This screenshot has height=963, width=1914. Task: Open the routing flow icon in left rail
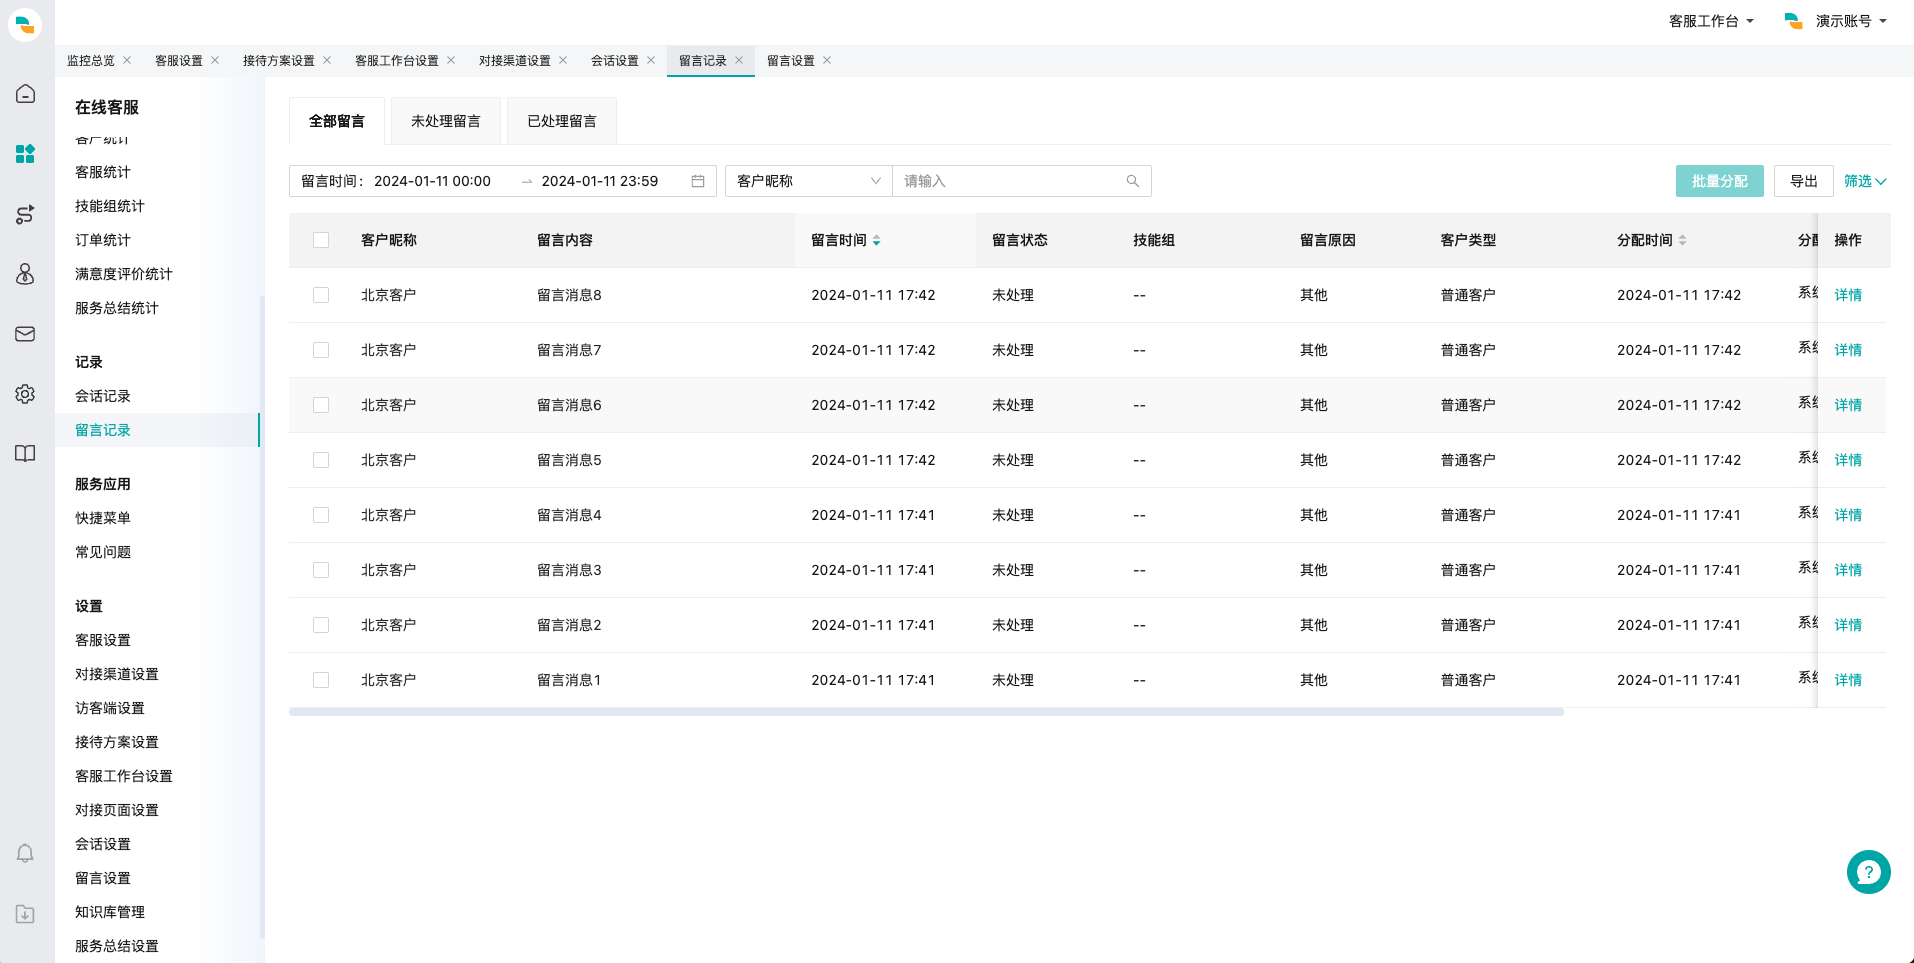tap(25, 214)
